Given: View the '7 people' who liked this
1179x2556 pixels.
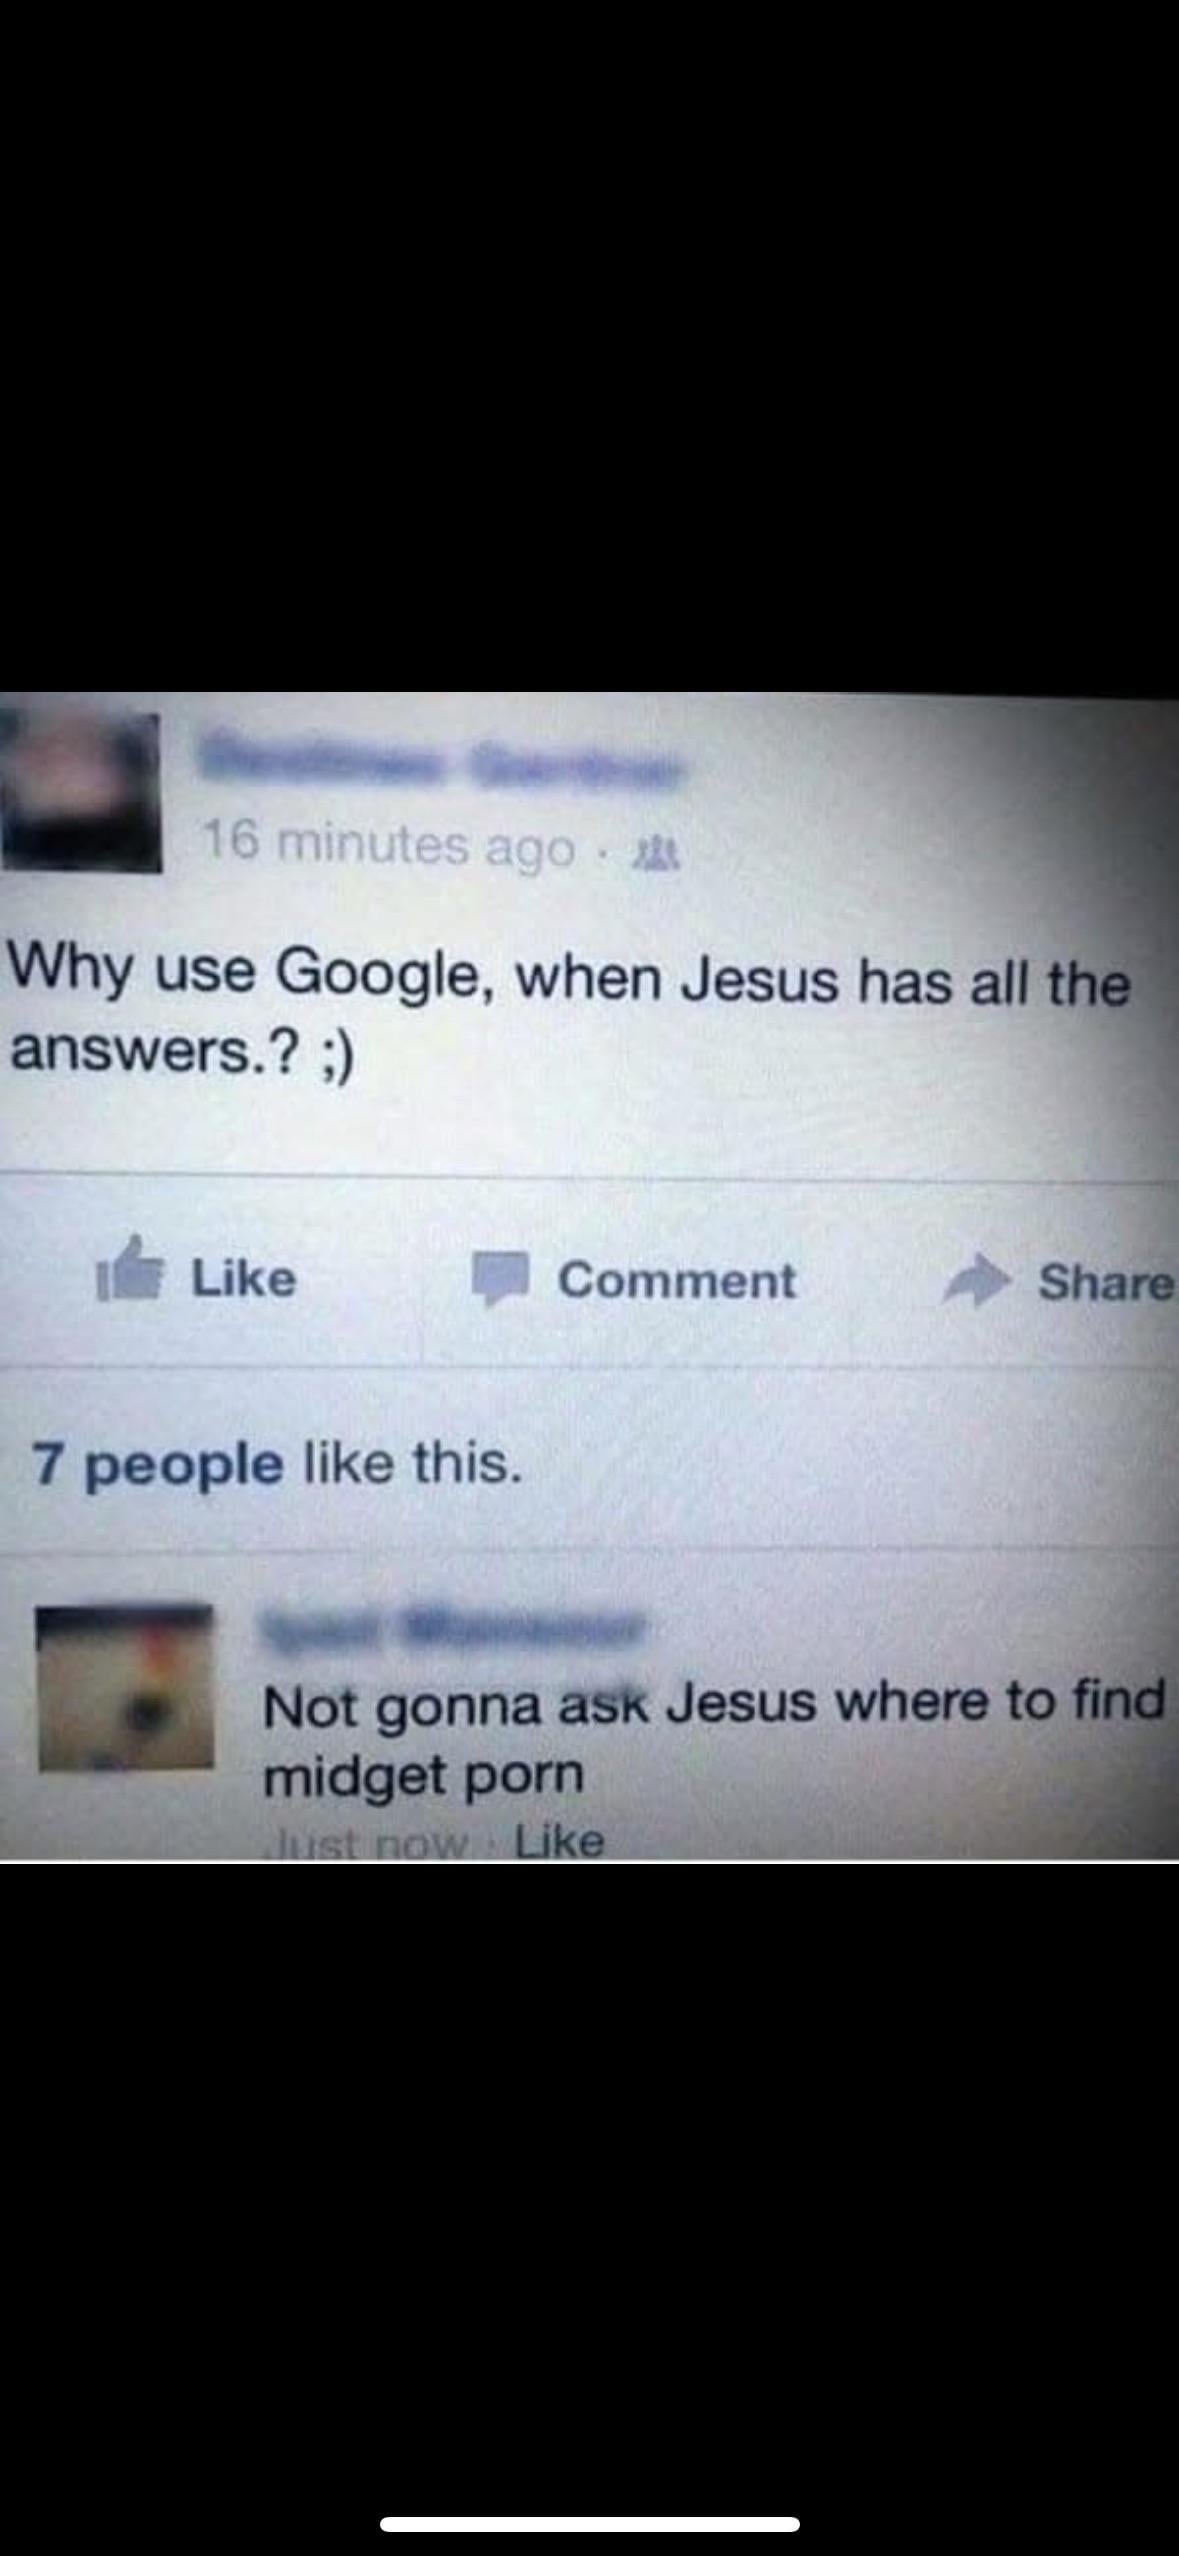Looking at the screenshot, I should pyautogui.click(x=157, y=1464).
